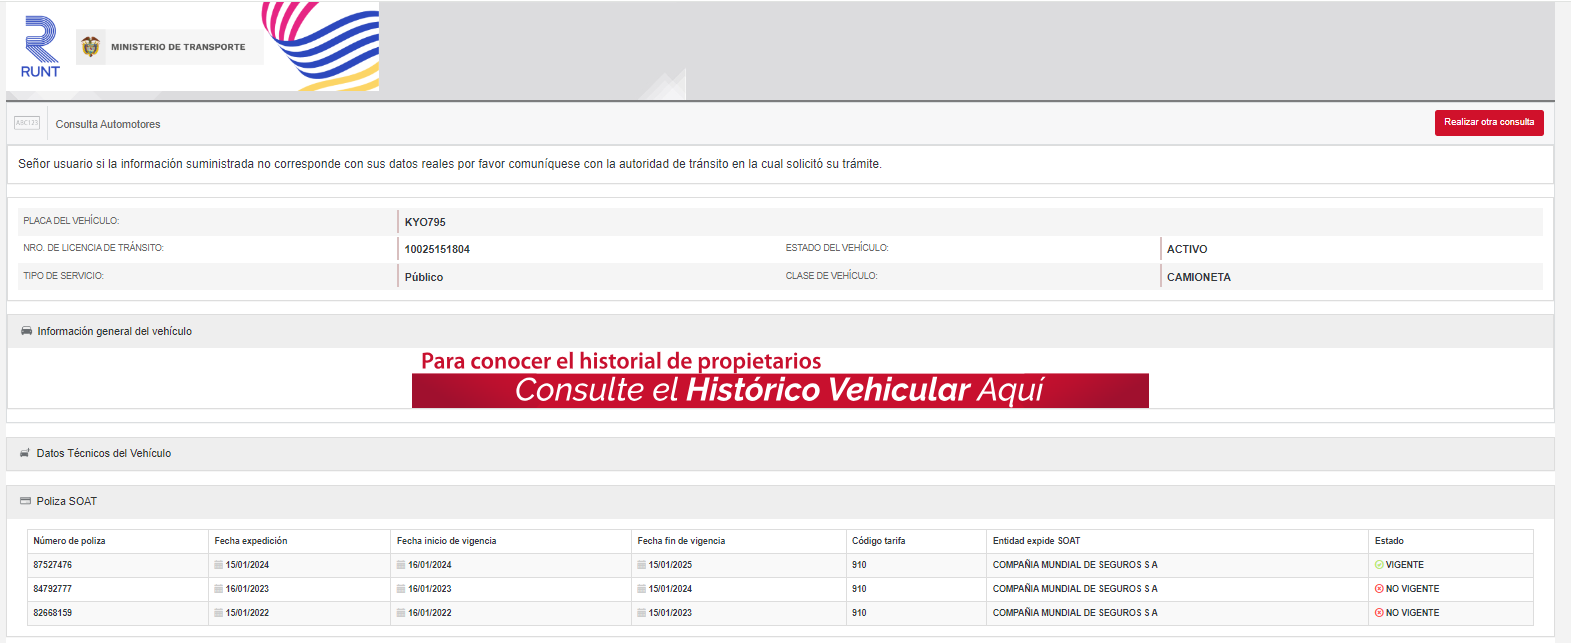
Task: Expand the Datos Técnicos del Vehículo section
Action: 104,453
